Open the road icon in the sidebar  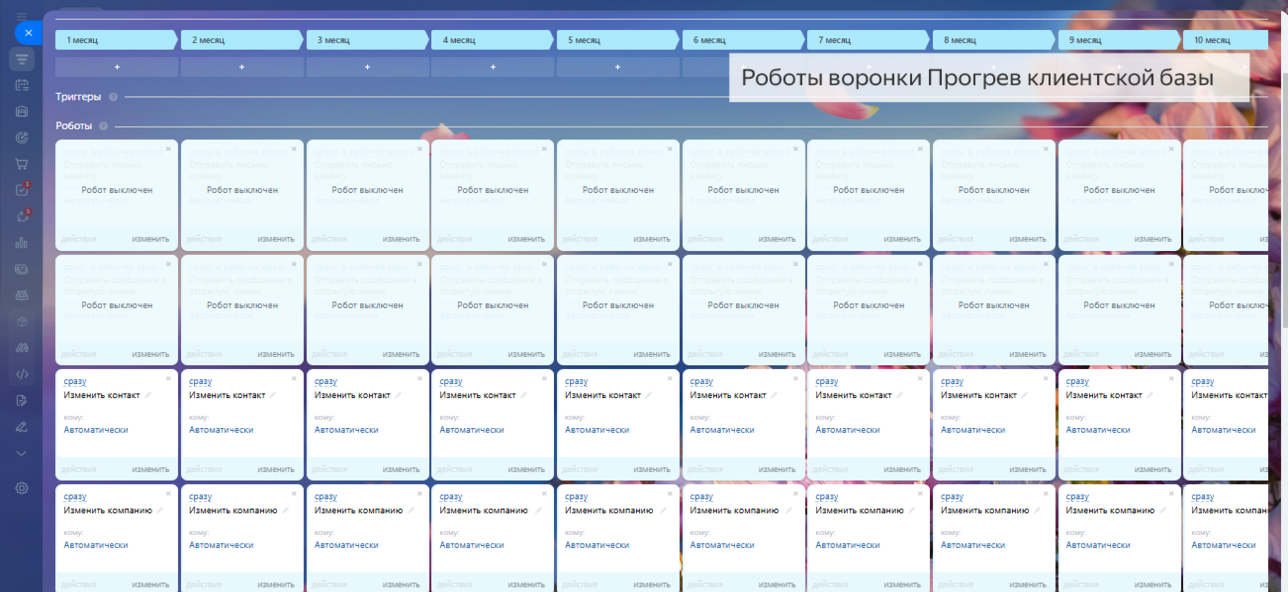tap(21, 348)
